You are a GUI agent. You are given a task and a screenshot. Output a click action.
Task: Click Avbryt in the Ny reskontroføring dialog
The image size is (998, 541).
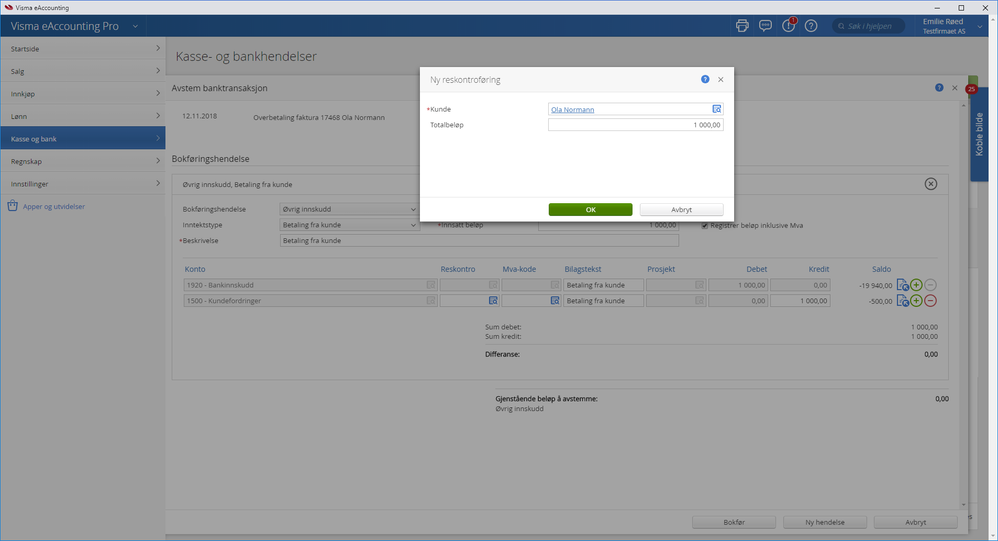[682, 209]
